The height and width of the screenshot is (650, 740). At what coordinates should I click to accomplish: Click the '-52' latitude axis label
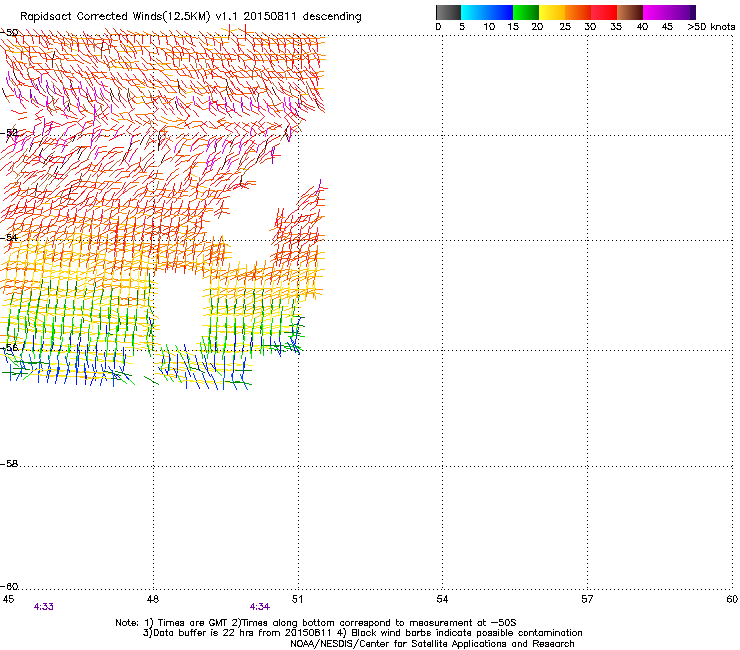[10, 133]
